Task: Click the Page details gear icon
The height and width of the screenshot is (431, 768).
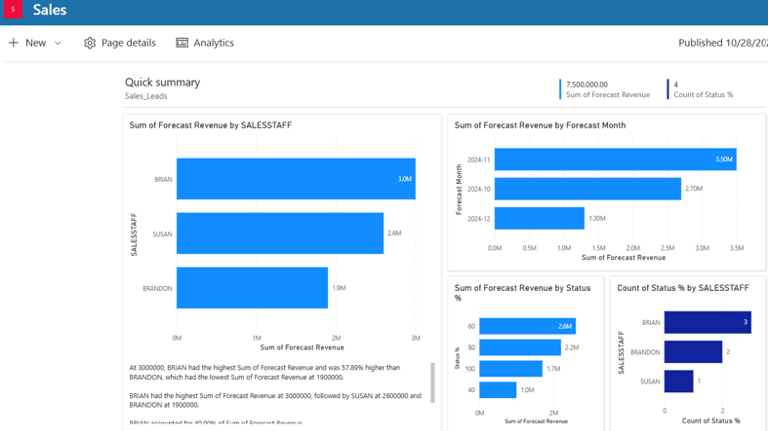Action: pyautogui.click(x=90, y=43)
